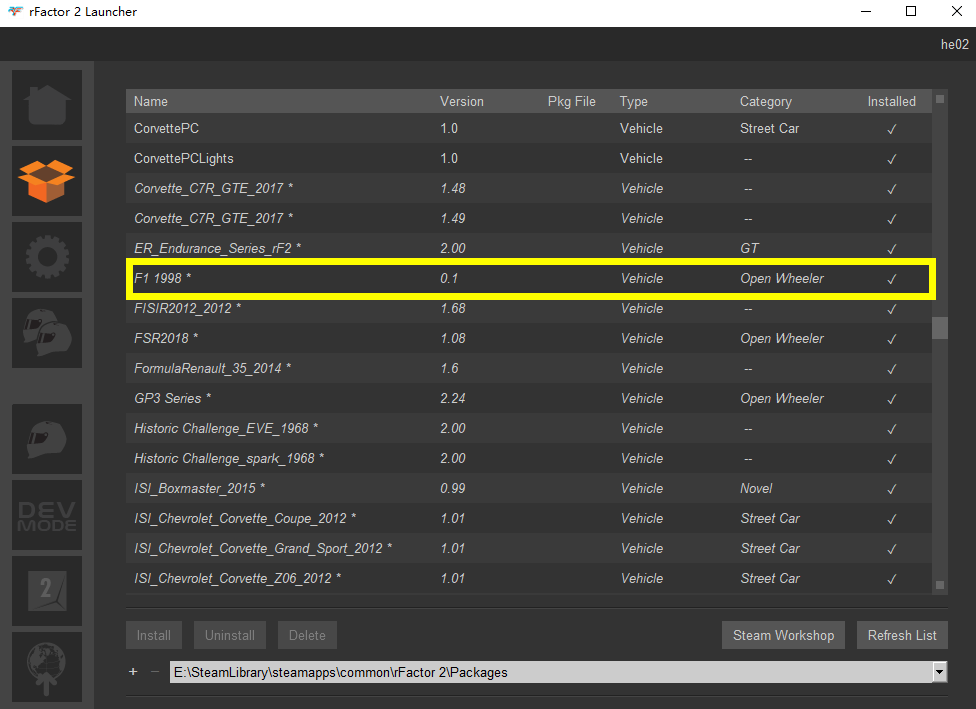Click version 0.99 cell
Screen dimensions: 976x709
(453, 489)
